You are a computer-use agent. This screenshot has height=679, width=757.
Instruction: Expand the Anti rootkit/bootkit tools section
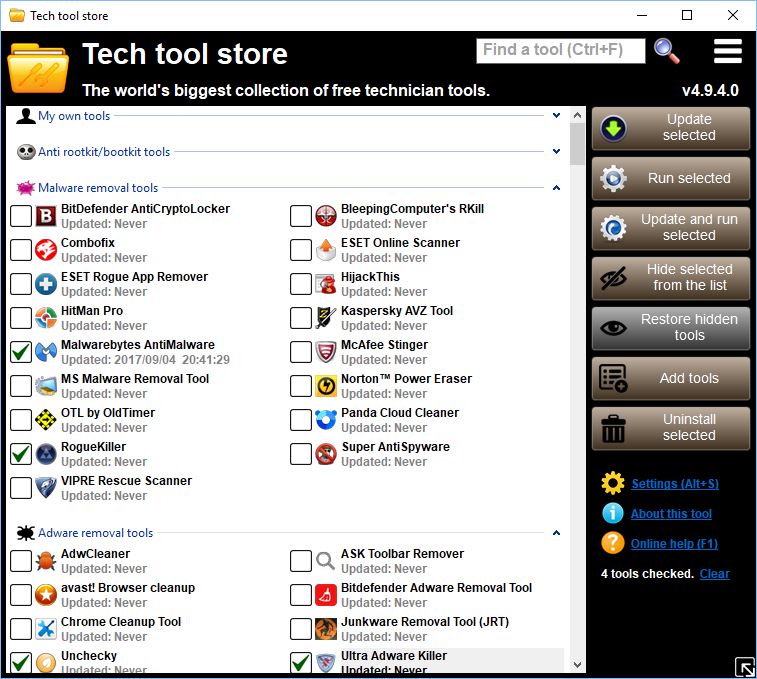click(x=556, y=151)
